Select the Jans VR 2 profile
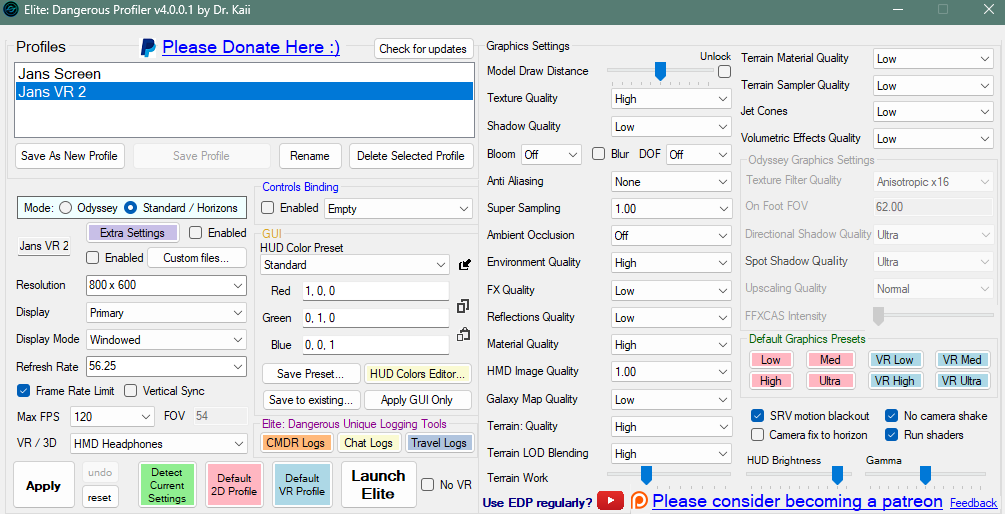1005x514 pixels. (244, 92)
